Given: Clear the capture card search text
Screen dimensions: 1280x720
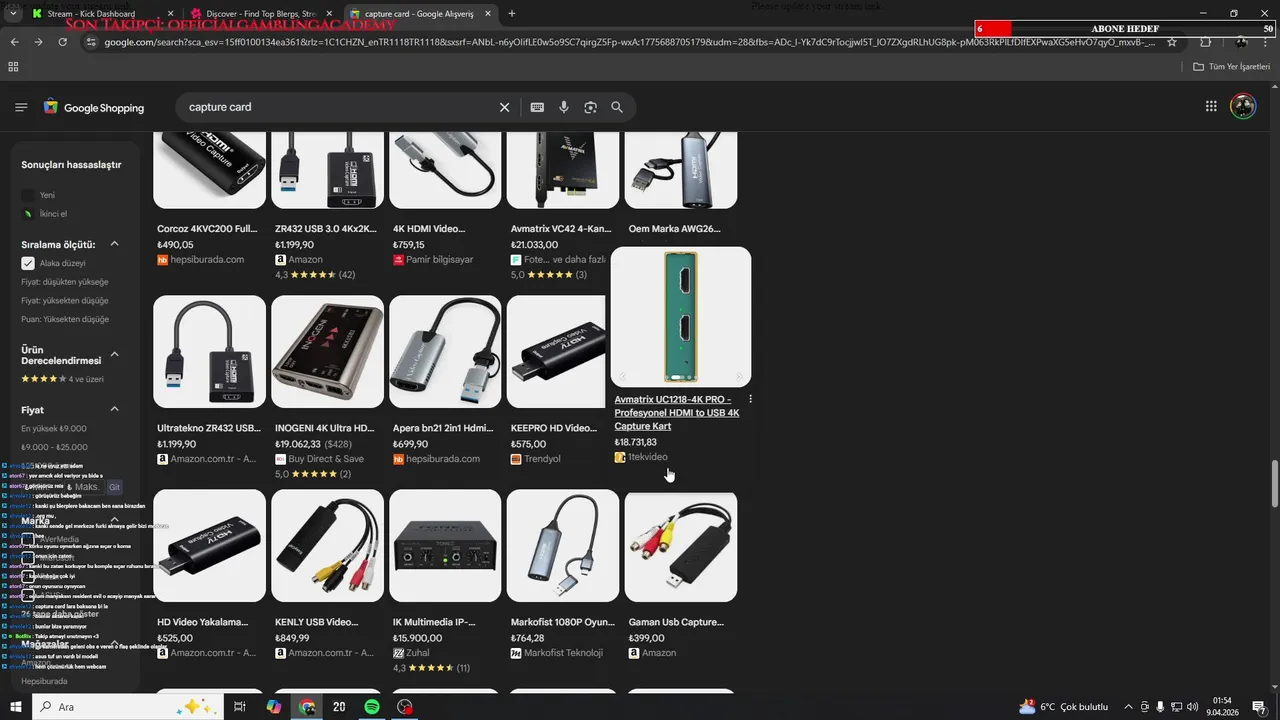Looking at the screenshot, I should click(x=504, y=107).
